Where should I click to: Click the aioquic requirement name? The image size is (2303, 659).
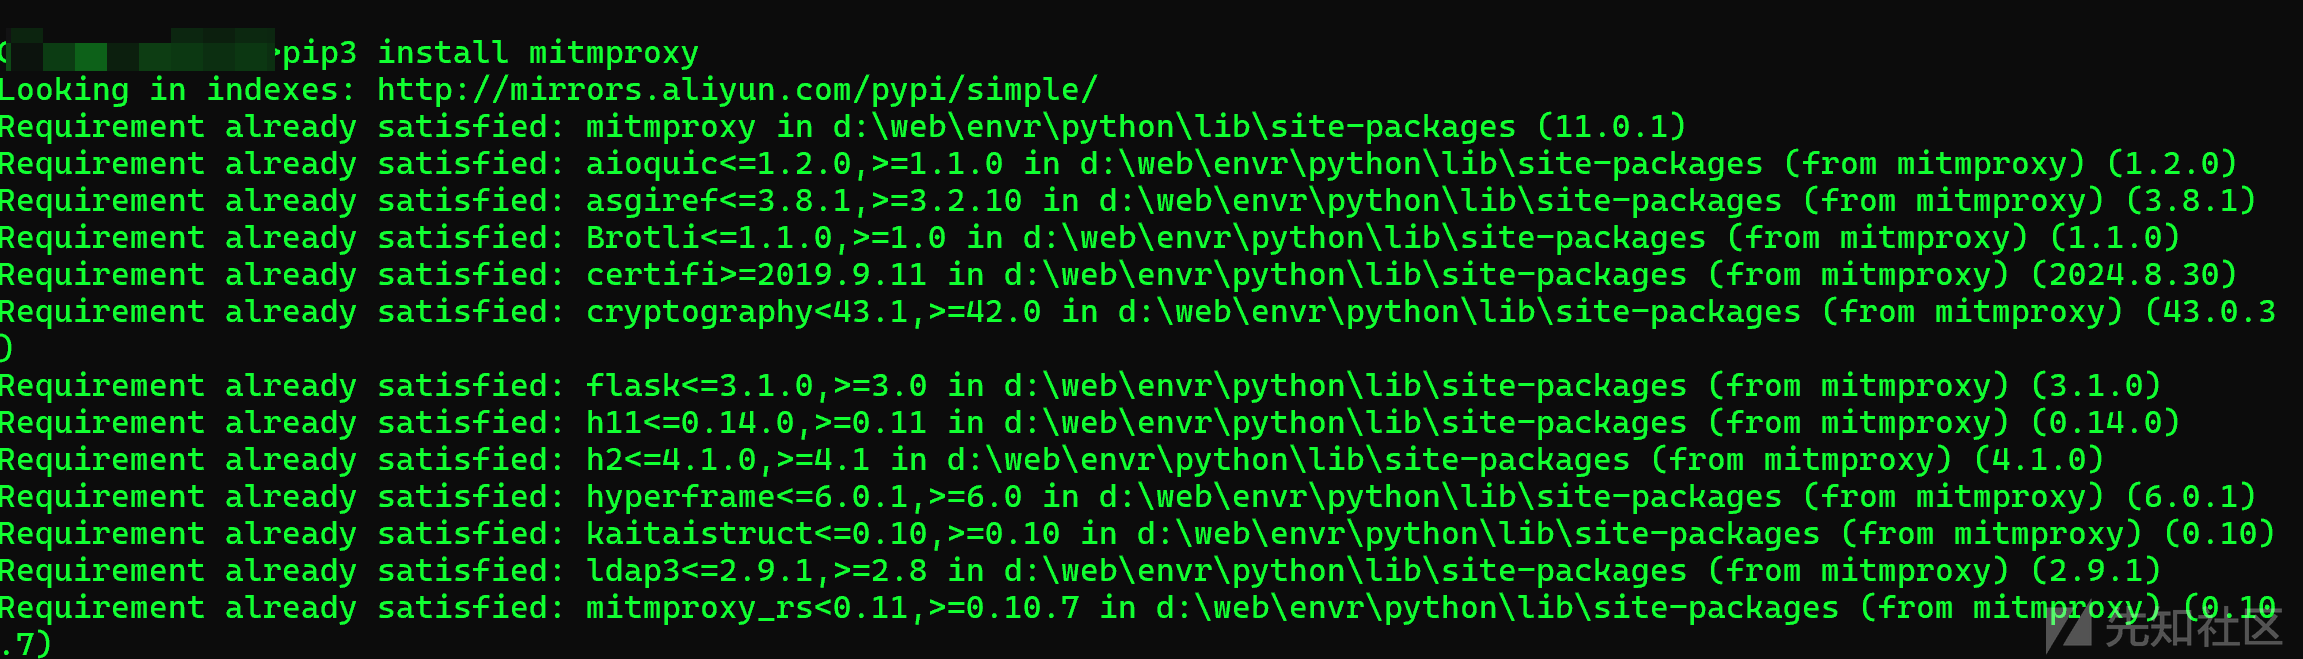click(x=652, y=164)
